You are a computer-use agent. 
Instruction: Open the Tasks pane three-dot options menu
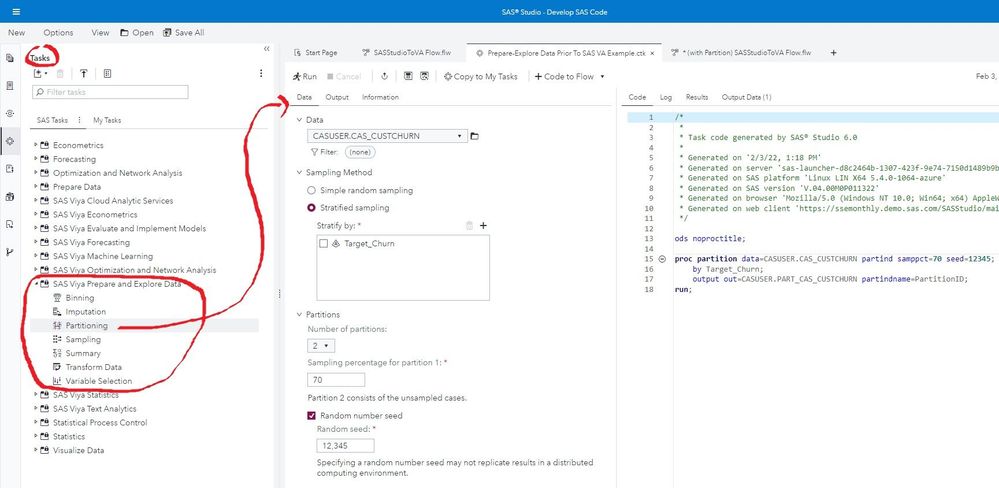(261, 73)
